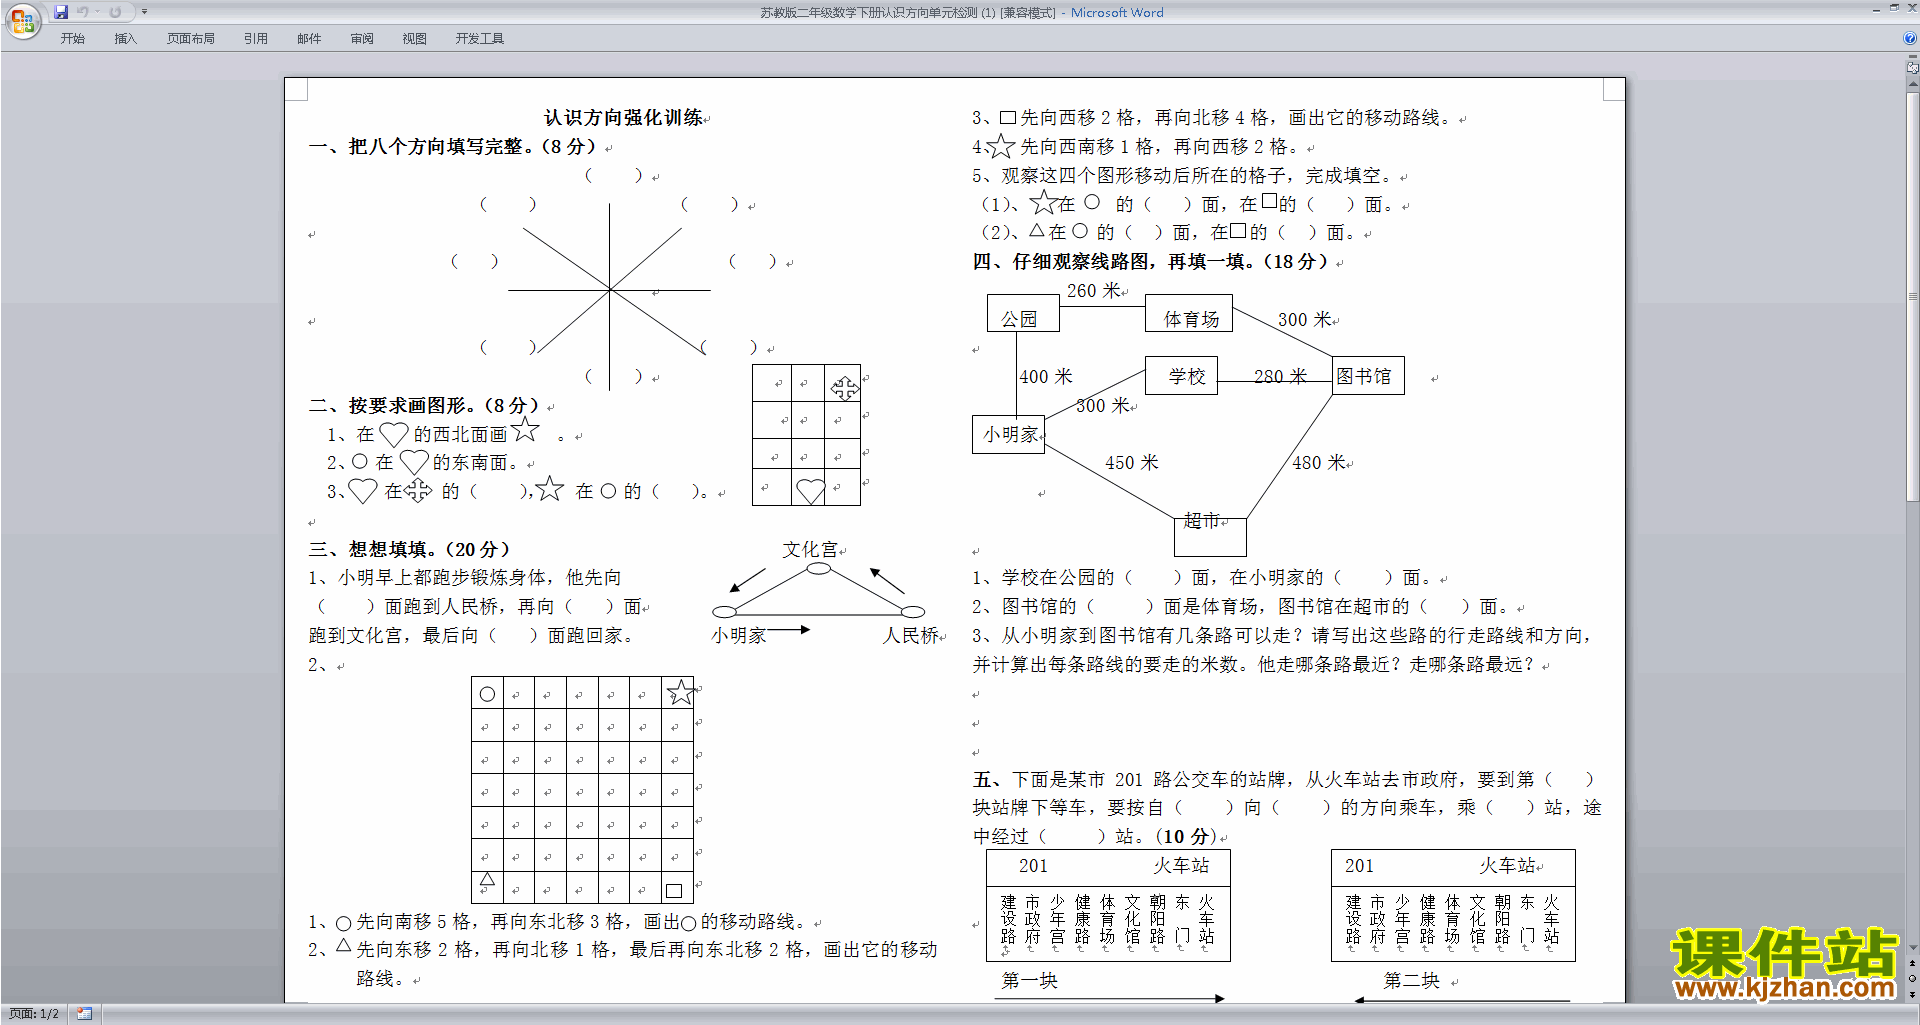Toggle the ruler display icon above scrollbar
Image resolution: width=1920 pixels, height=1025 pixels.
tap(1912, 69)
